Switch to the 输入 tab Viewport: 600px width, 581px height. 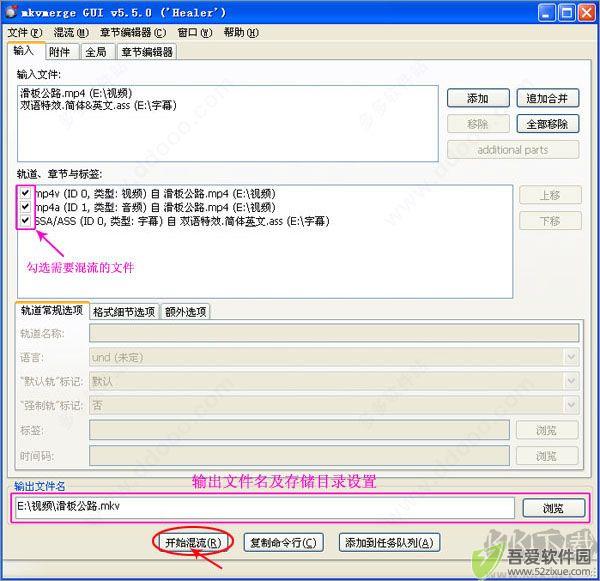point(25,51)
